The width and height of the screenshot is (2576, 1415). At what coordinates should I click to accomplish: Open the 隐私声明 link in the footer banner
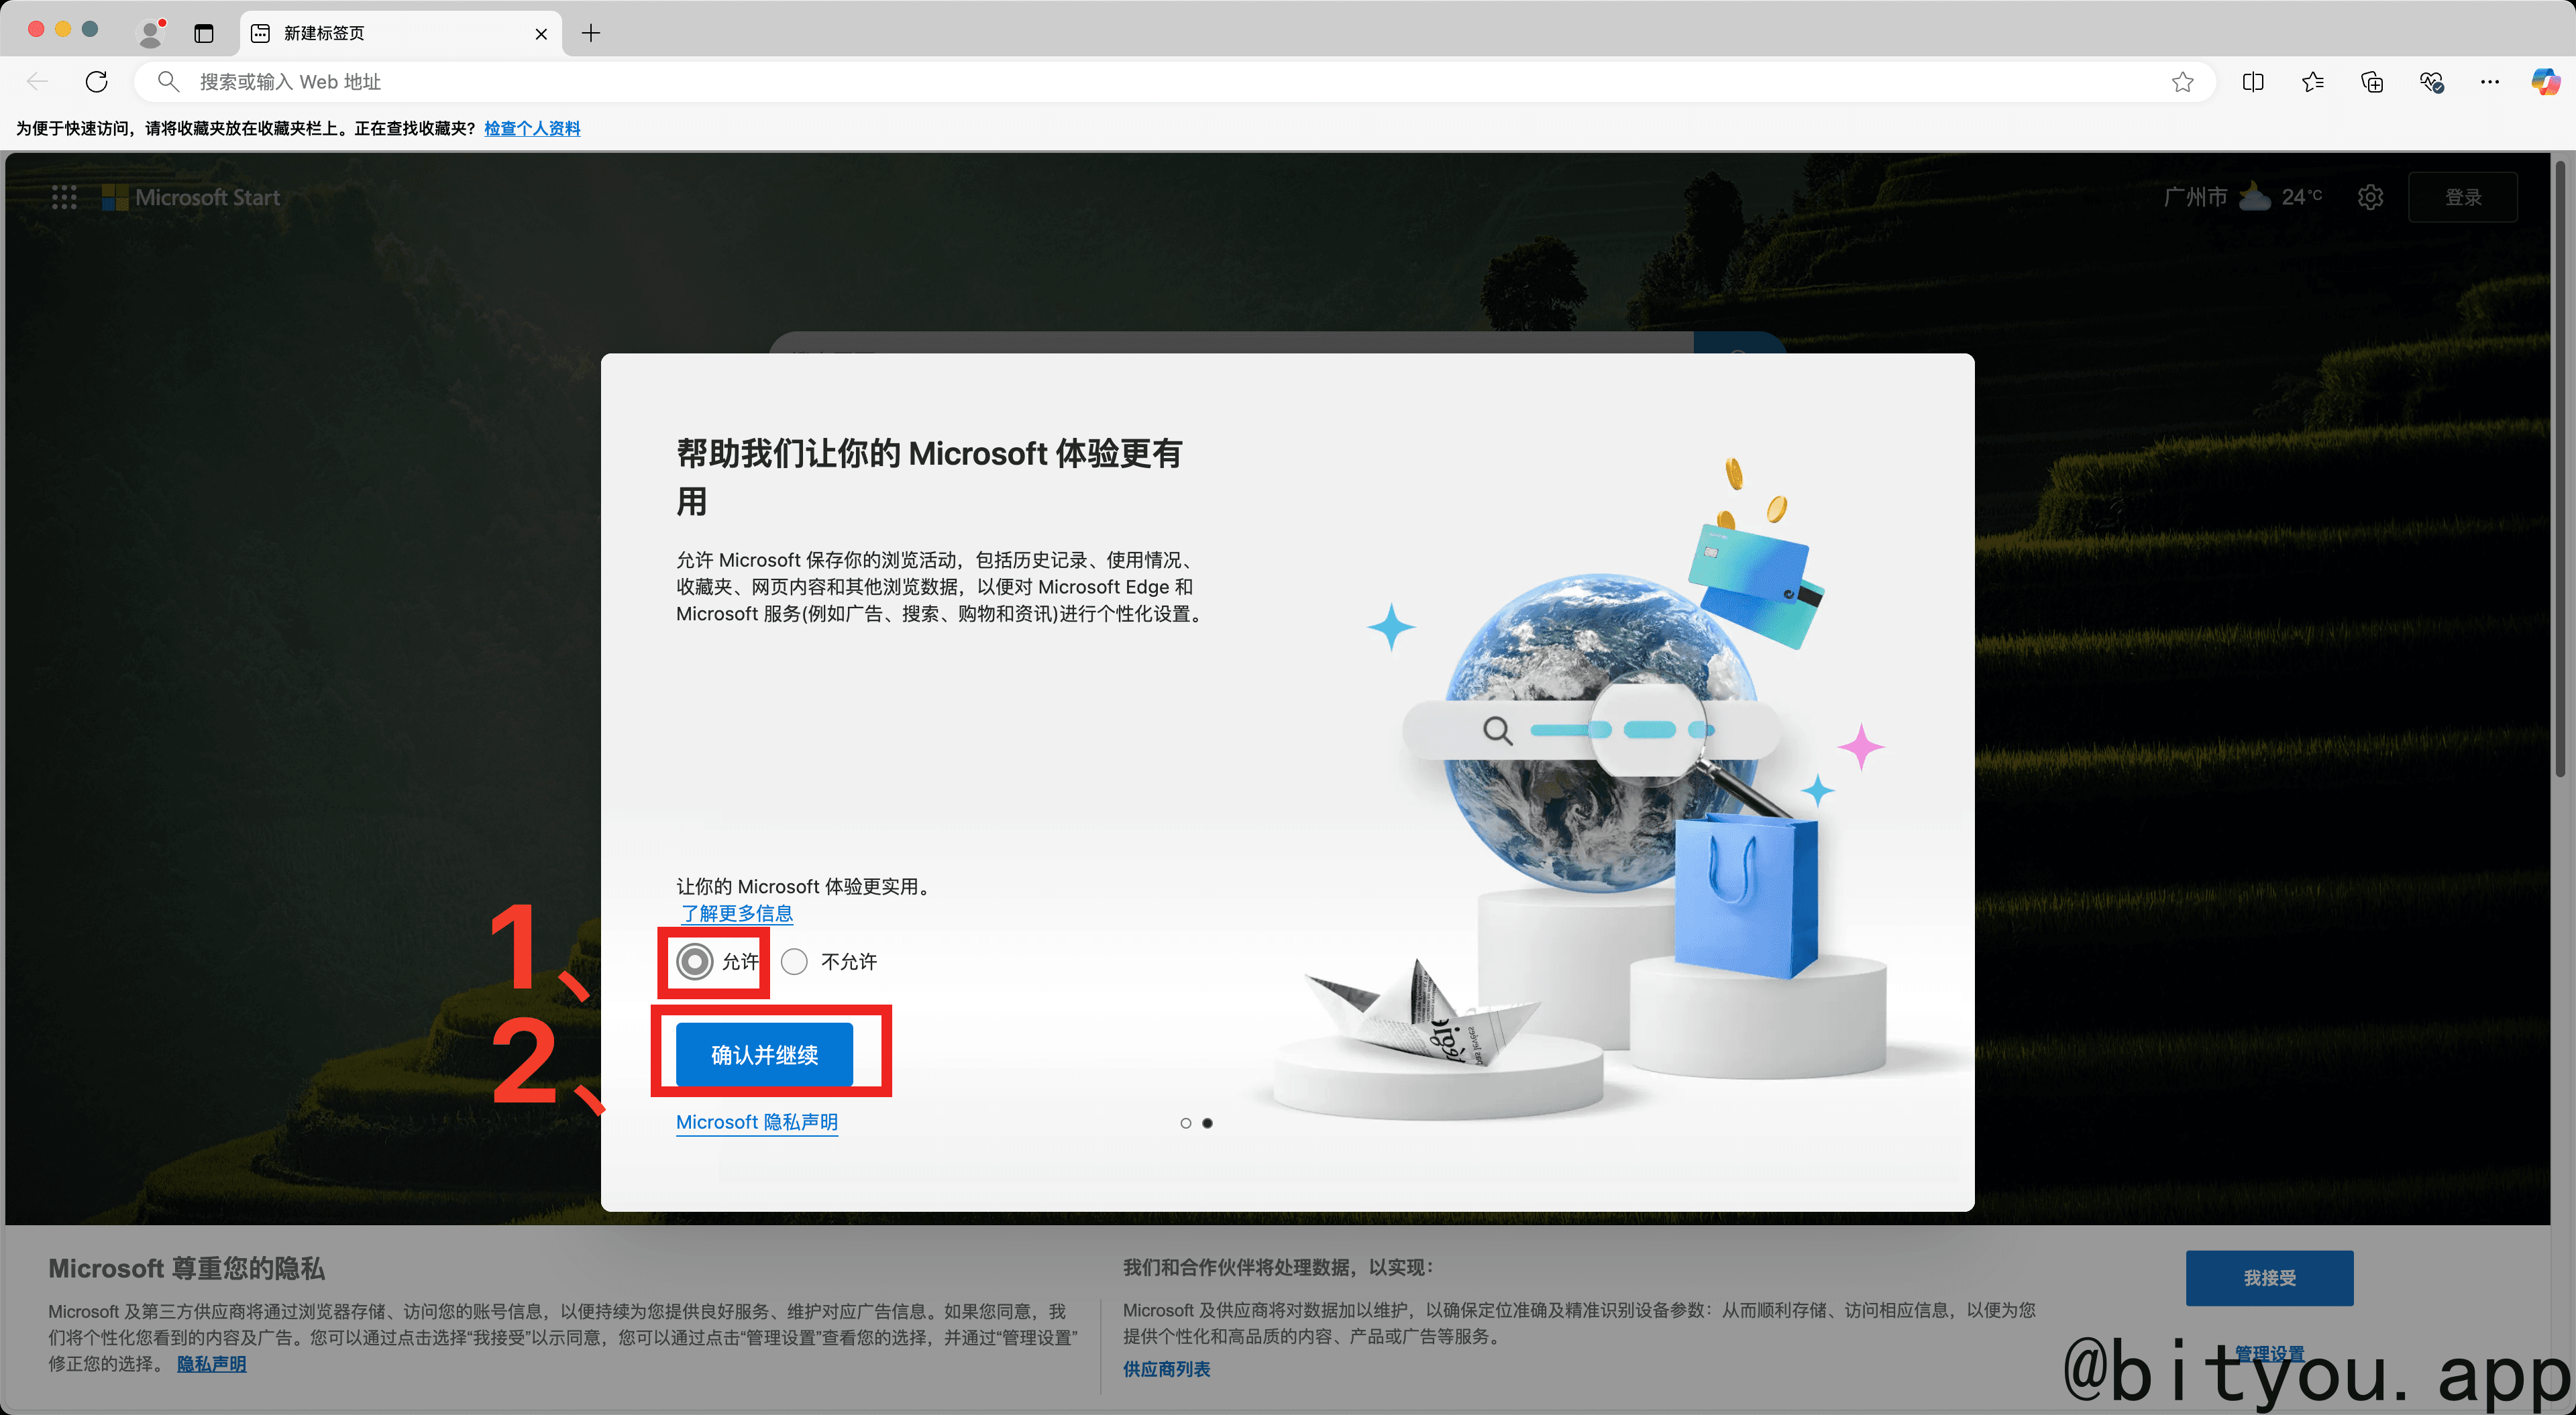click(x=211, y=1364)
